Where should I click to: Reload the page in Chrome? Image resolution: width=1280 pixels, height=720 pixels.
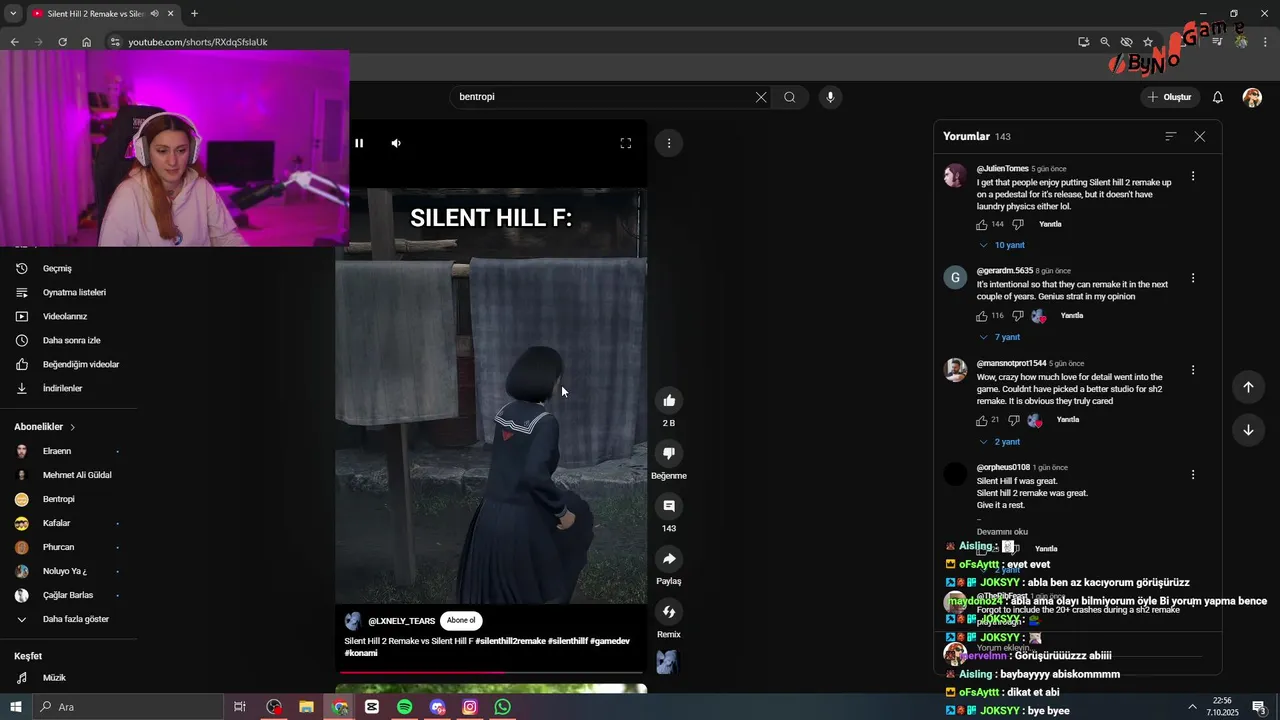click(62, 42)
